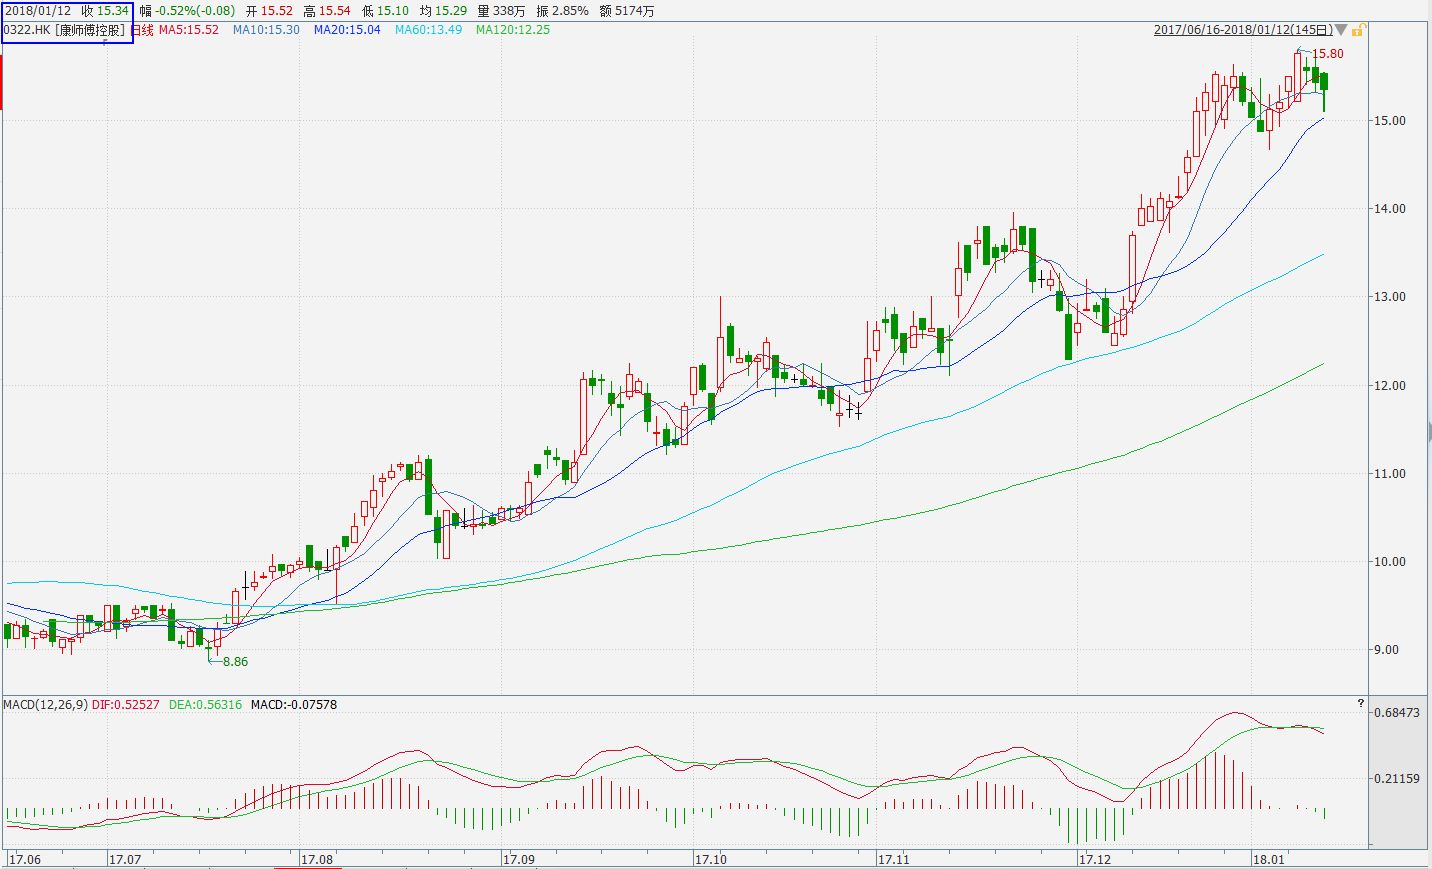Click the closing price 收 15.34

105,11
